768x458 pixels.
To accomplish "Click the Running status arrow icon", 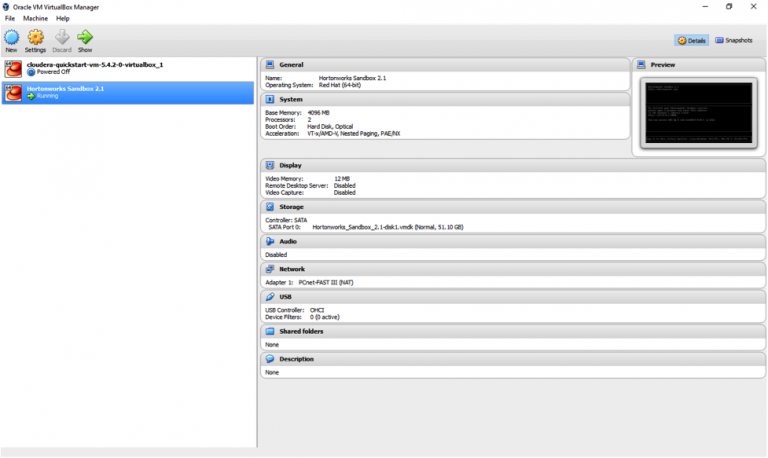I will point(31,96).
